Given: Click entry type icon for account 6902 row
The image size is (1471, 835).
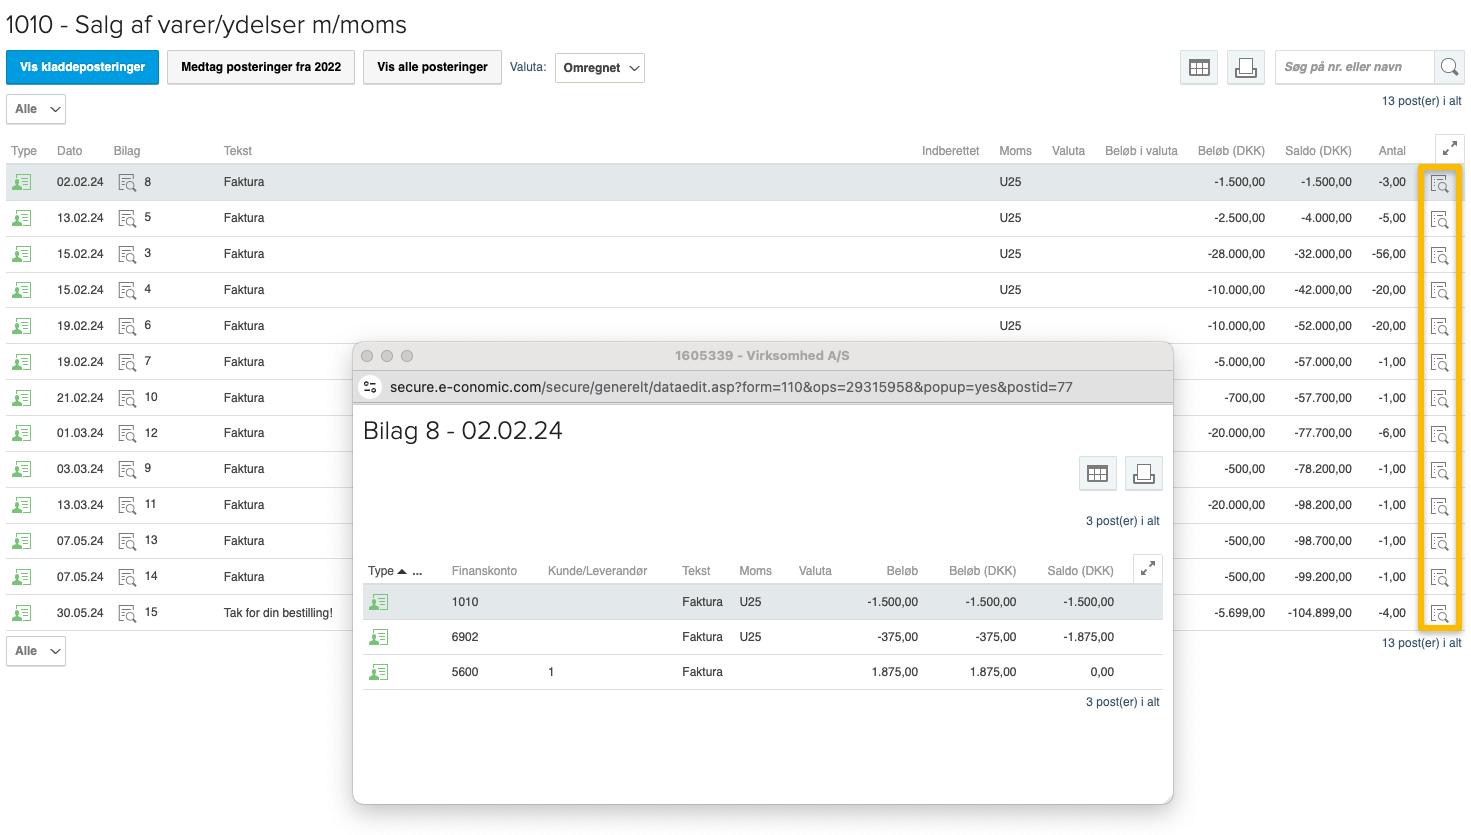Looking at the screenshot, I should [x=379, y=637].
